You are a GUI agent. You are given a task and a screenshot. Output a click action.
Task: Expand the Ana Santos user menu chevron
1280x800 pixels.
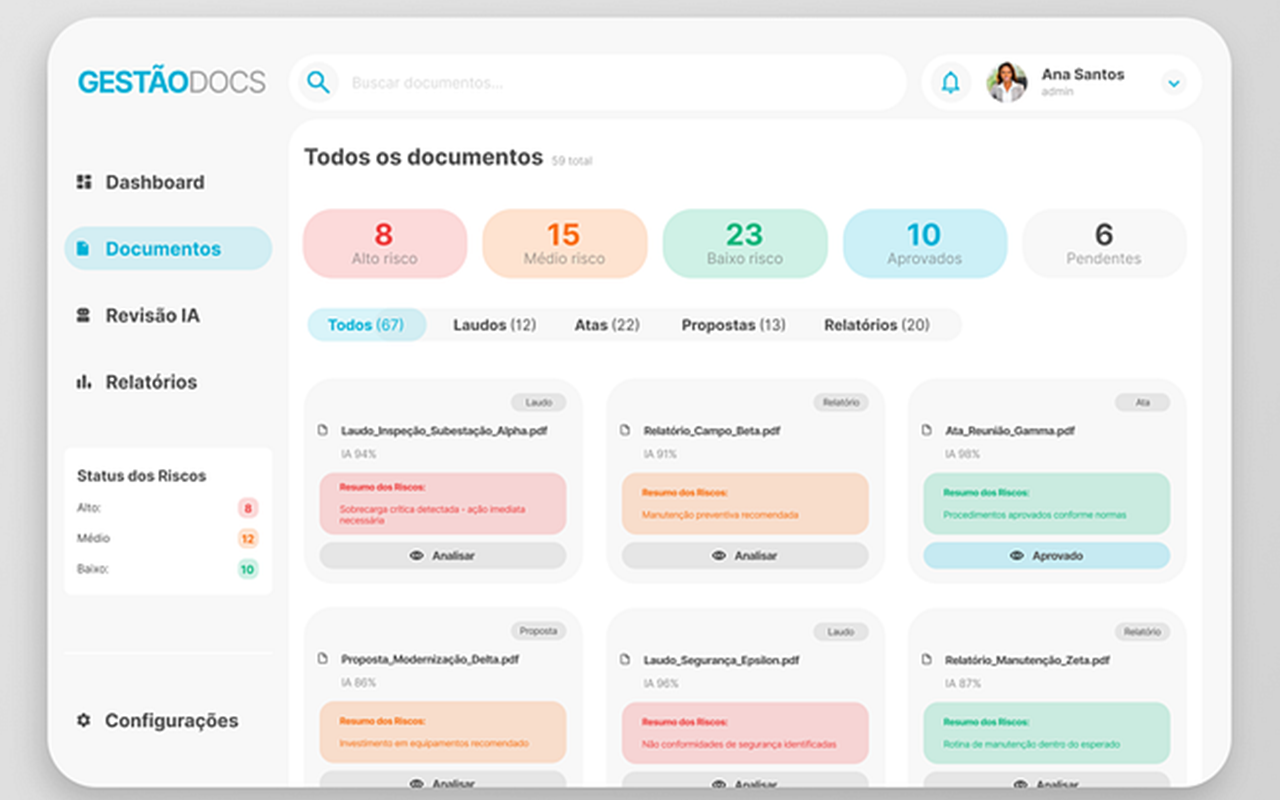coord(1174,83)
